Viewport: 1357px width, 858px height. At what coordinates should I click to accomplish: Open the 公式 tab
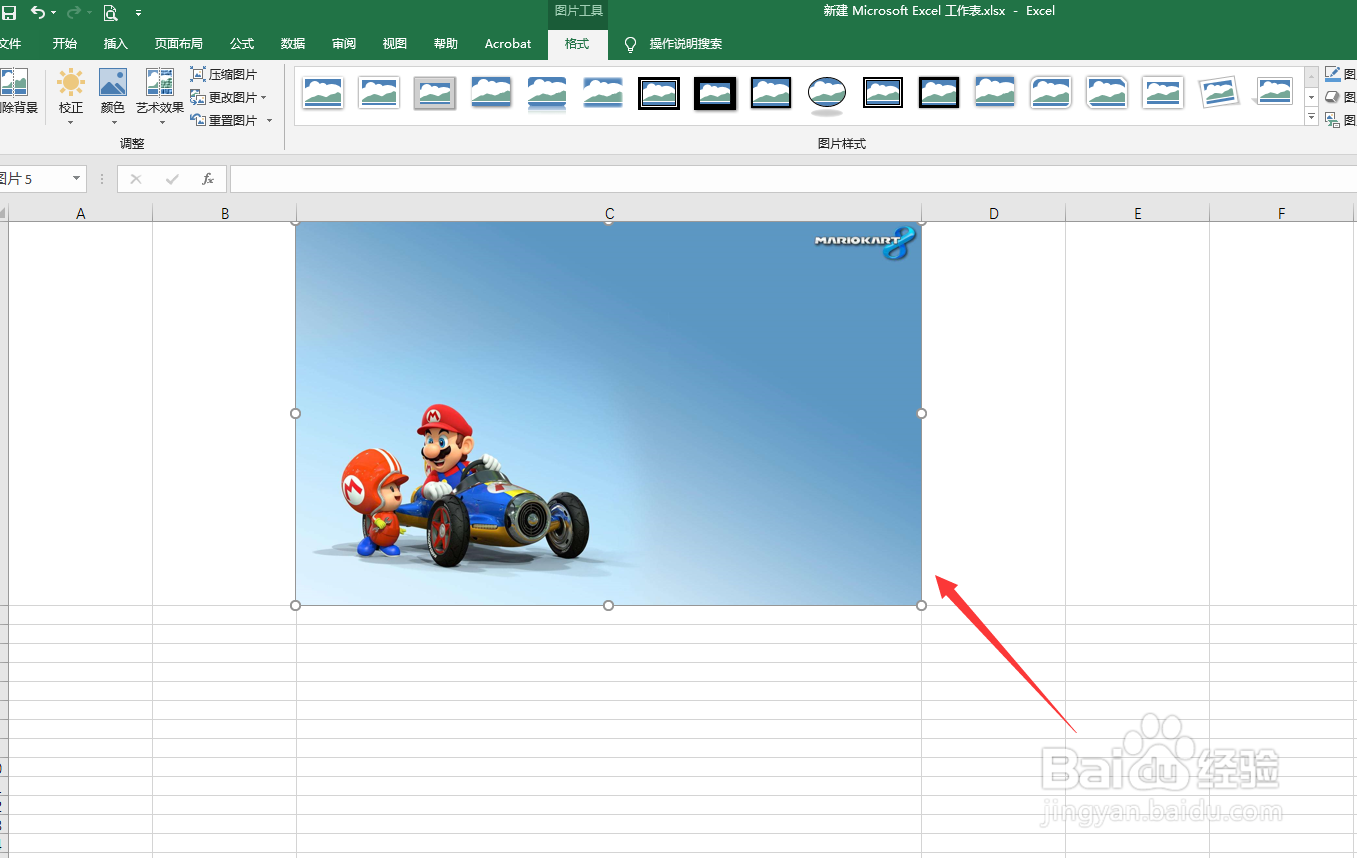pos(242,44)
